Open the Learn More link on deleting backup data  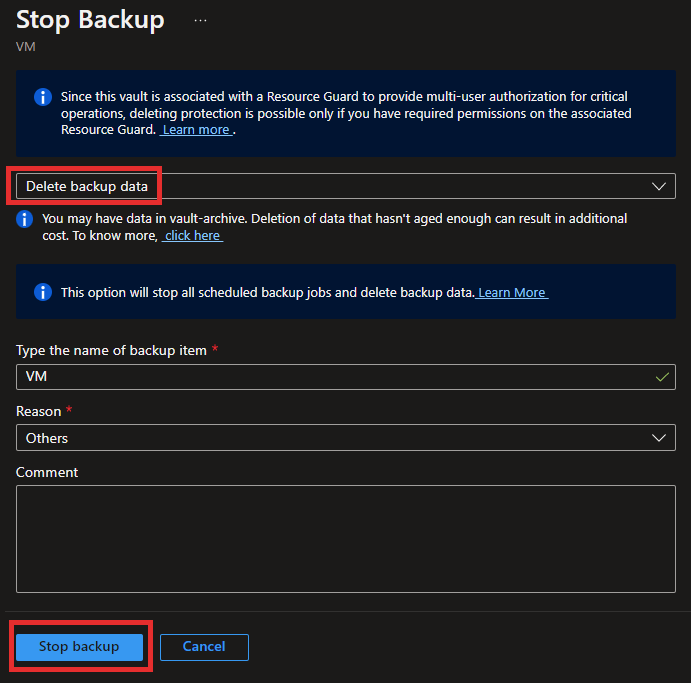pyautogui.click(x=512, y=293)
